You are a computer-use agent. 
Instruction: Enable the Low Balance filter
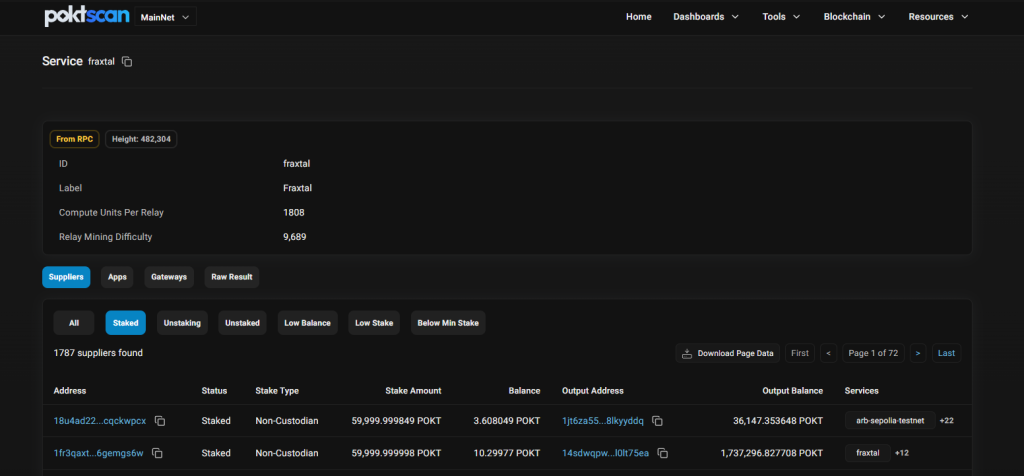pos(307,322)
